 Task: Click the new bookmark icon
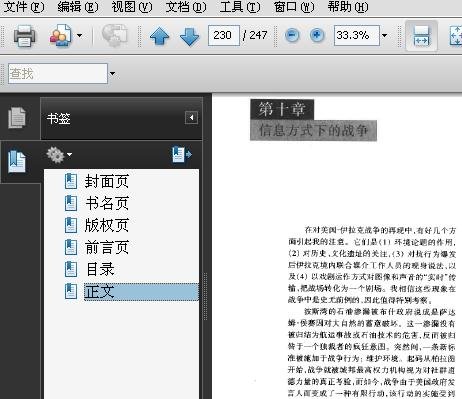tap(182, 155)
